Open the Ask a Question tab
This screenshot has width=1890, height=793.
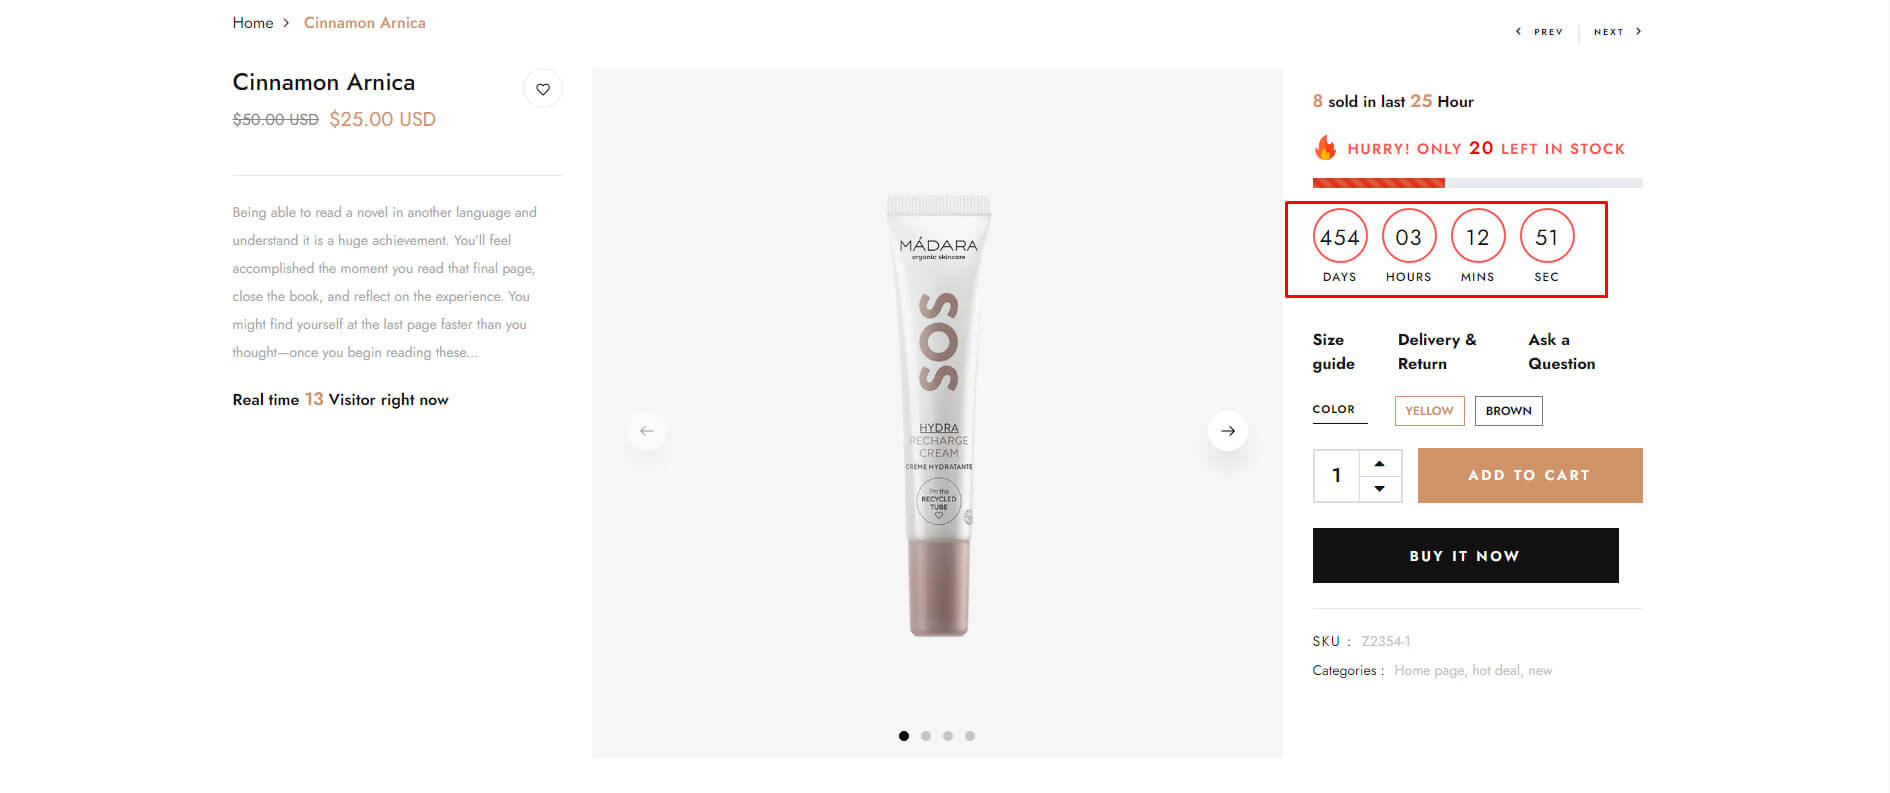coord(1562,352)
